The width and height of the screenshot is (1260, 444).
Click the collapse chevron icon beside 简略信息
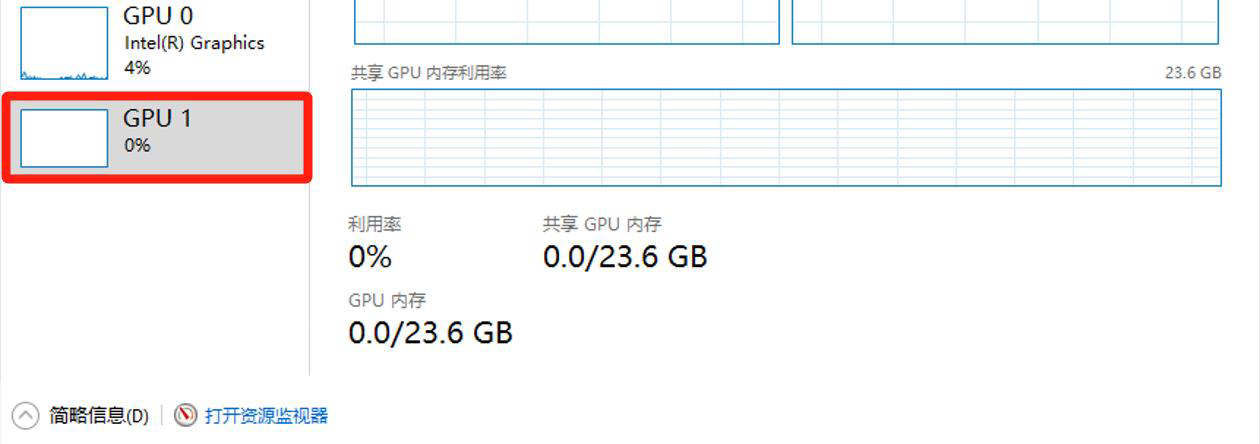tap(25, 416)
